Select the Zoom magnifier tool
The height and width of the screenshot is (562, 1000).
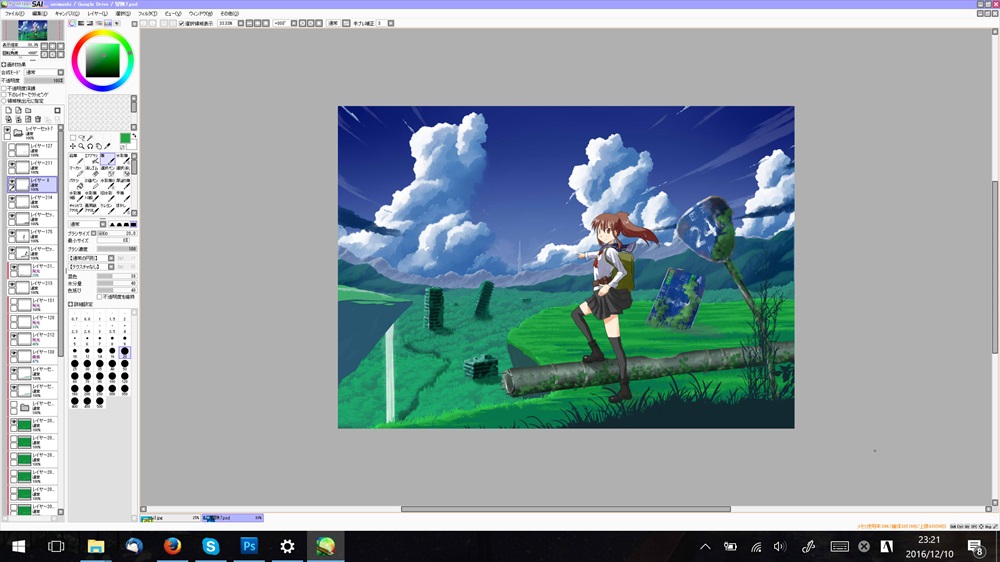coord(81,146)
